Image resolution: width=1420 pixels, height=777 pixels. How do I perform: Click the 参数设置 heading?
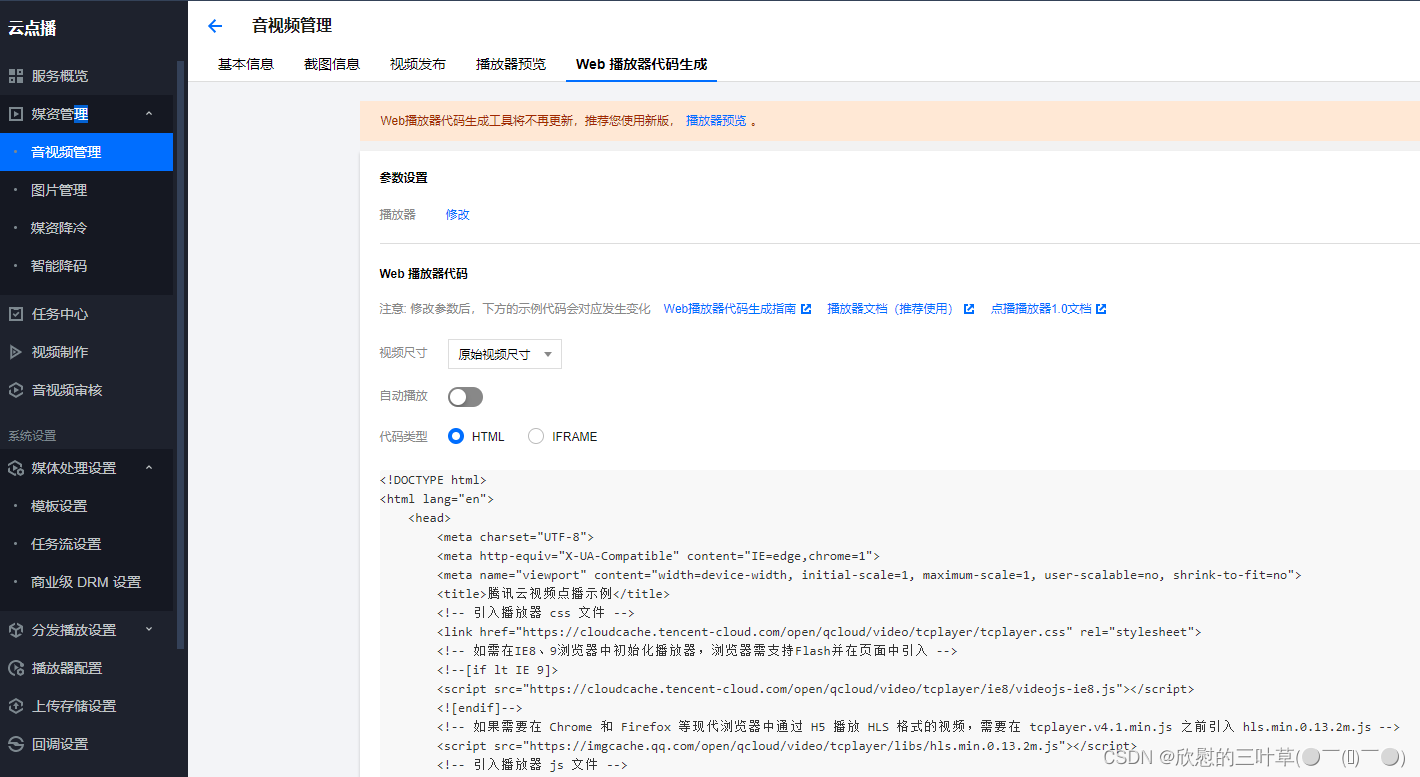pos(403,178)
